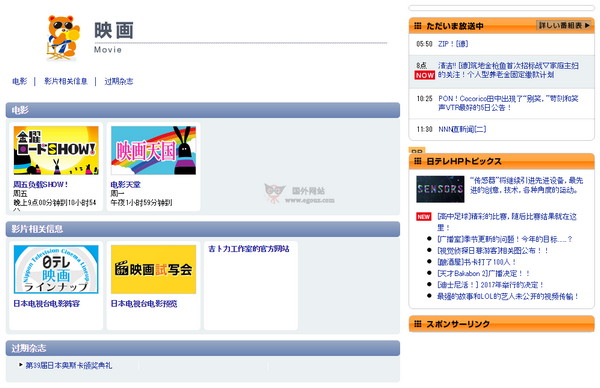Open the 电影 navigation link
This screenshot has height=388, width=600.
point(20,81)
